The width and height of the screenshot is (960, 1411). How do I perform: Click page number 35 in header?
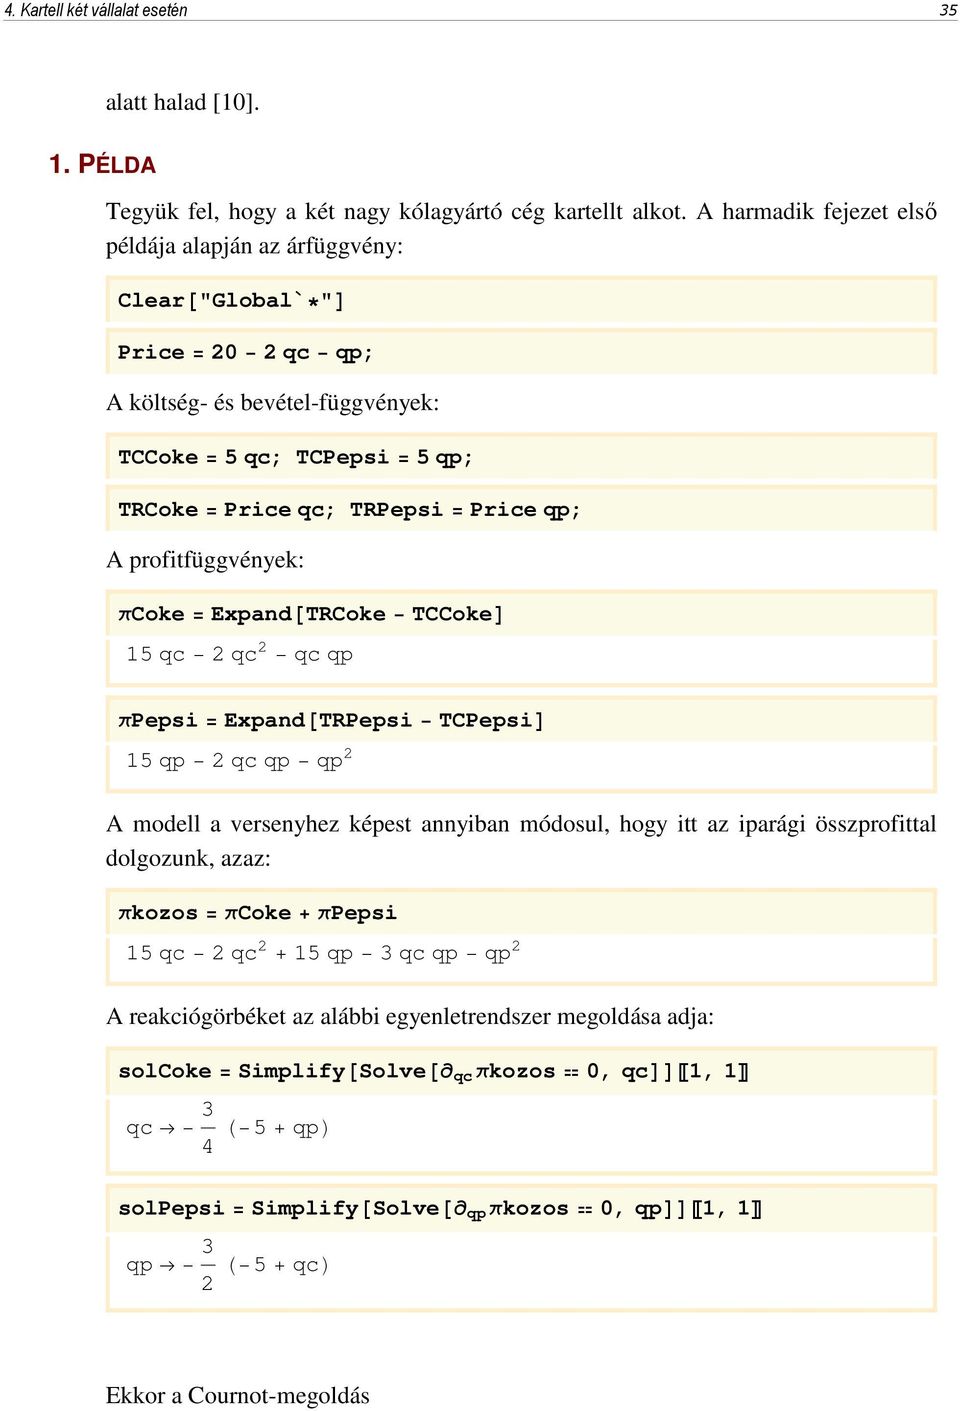(x=948, y=10)
